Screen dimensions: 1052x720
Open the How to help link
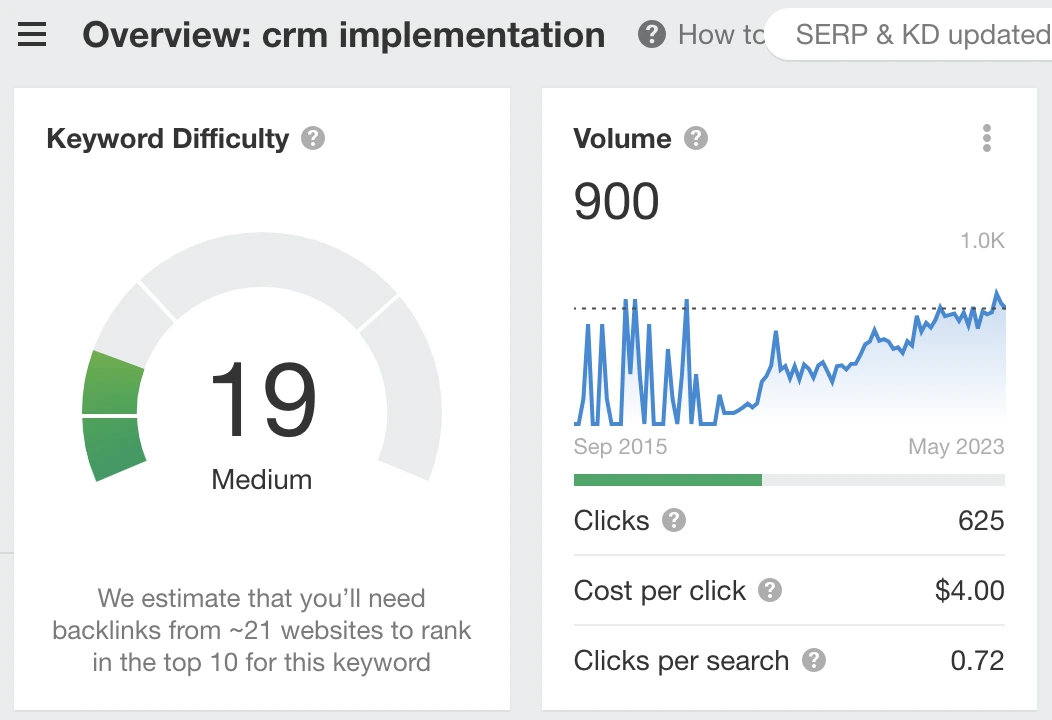[720, 35]
